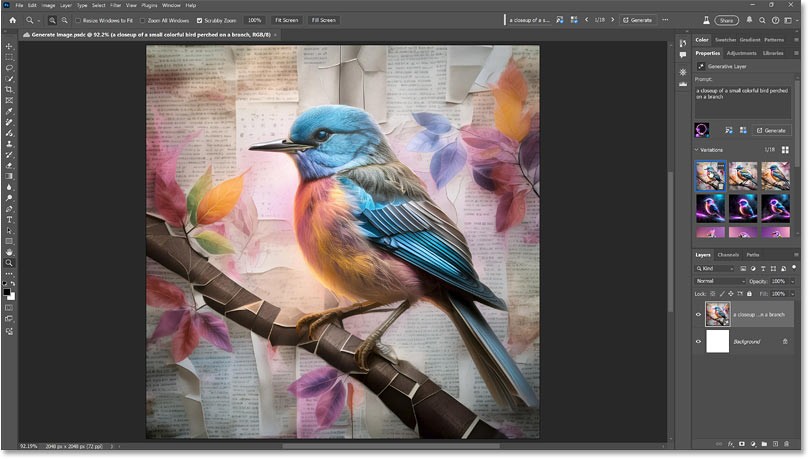
Task: Open the Normal blend mode dropdown
Action: [718, 281]
